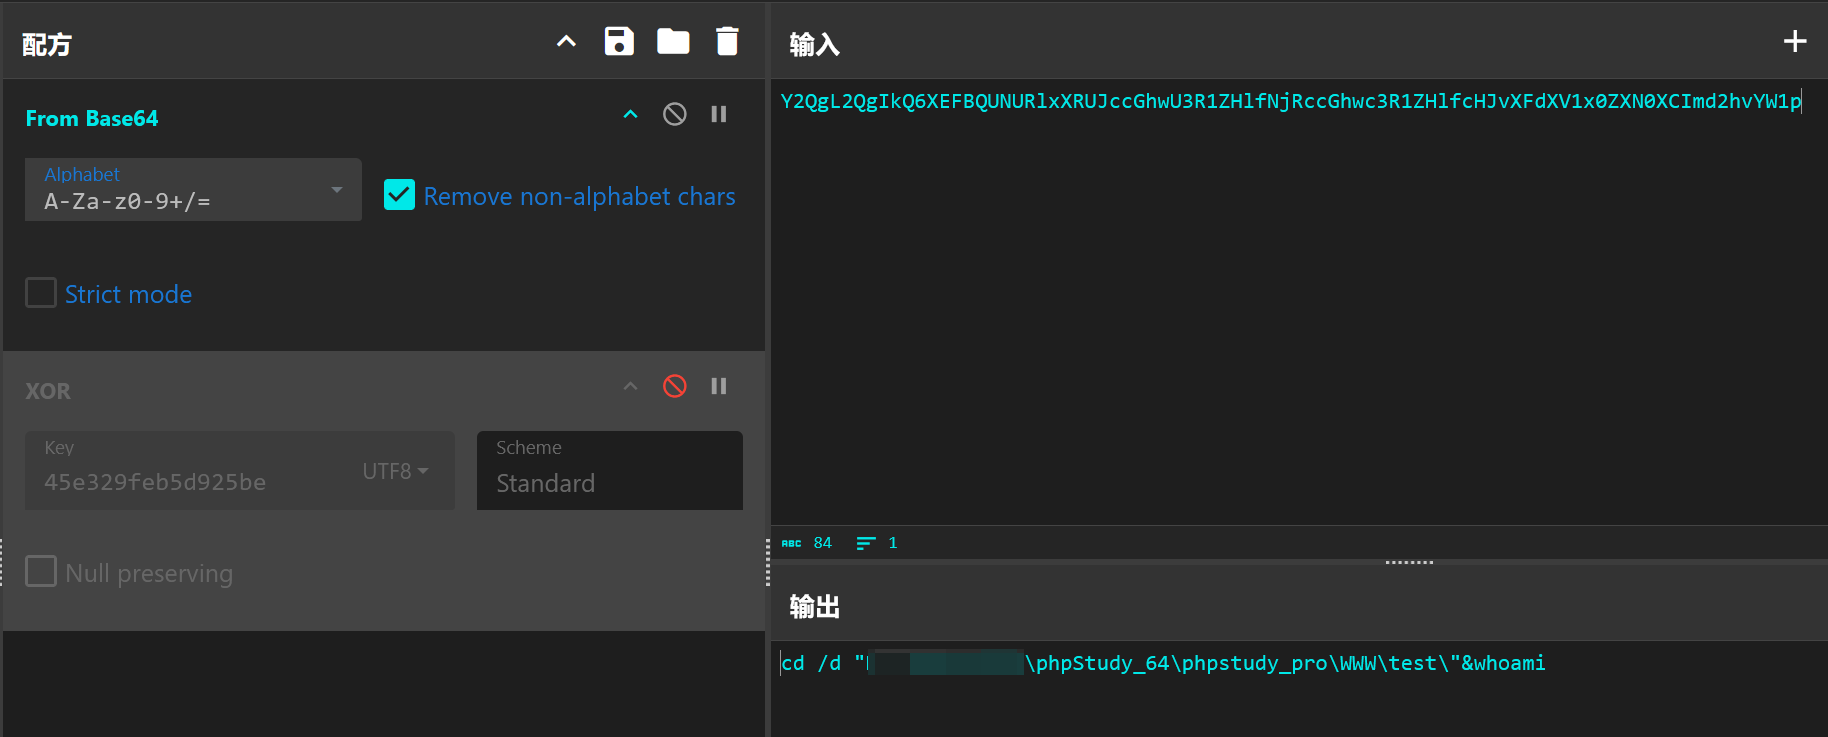Clear recipe with the trash icon
Image resolution: width=1828 pixels, height=737 pixels.
click(727, 41)
